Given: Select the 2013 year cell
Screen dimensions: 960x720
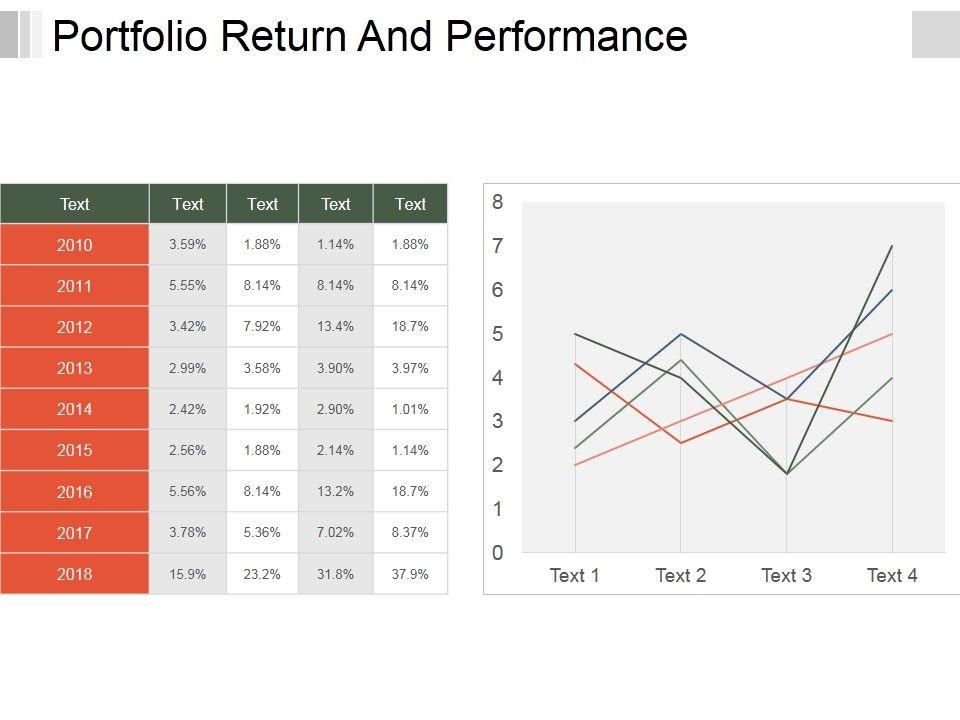Looking at the screenshot, I should [x=75, y=368].
